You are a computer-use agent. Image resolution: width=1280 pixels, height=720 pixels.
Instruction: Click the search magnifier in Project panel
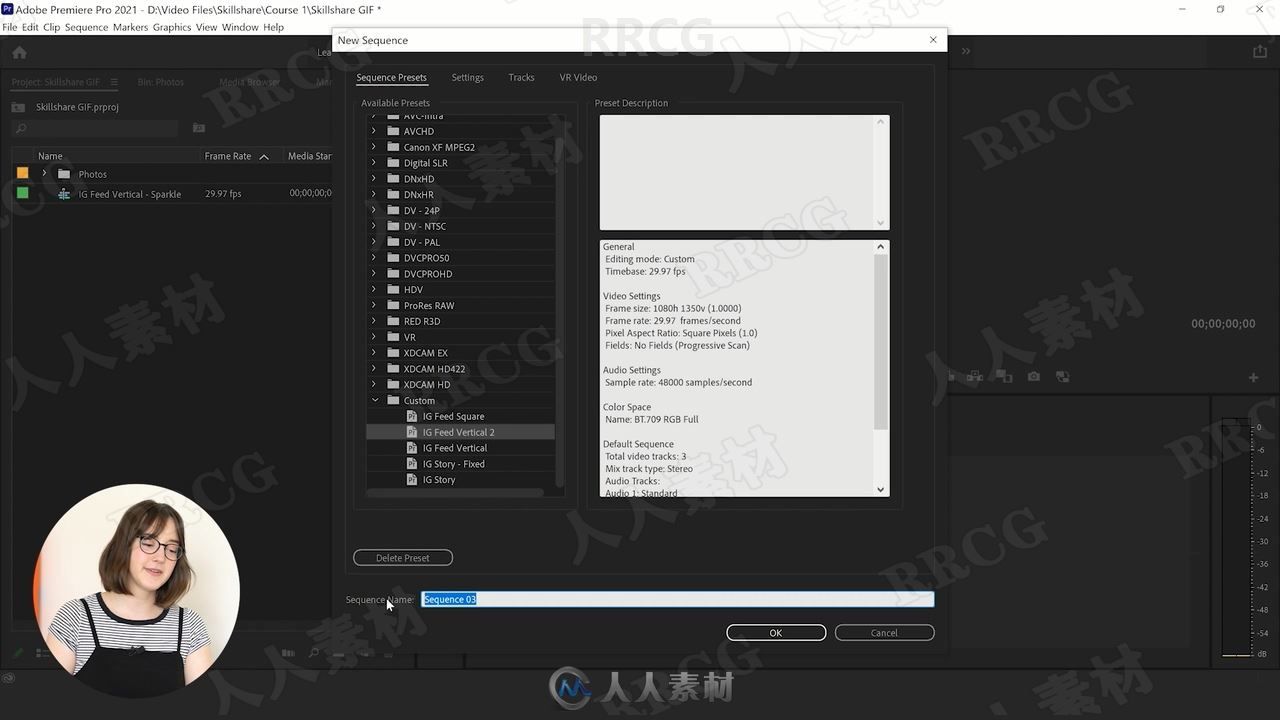coord(21,129)
